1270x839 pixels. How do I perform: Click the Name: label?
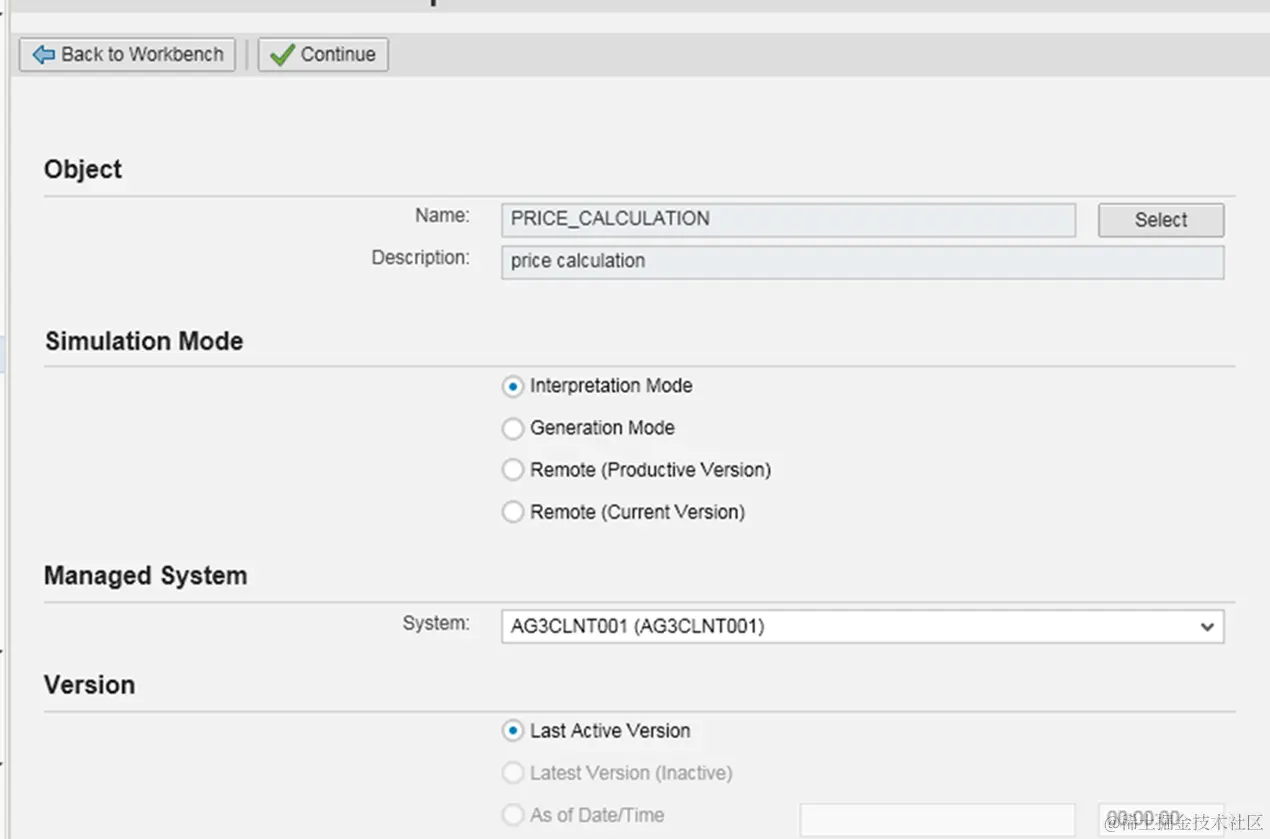pyautogui.click(x=442, y=215)
